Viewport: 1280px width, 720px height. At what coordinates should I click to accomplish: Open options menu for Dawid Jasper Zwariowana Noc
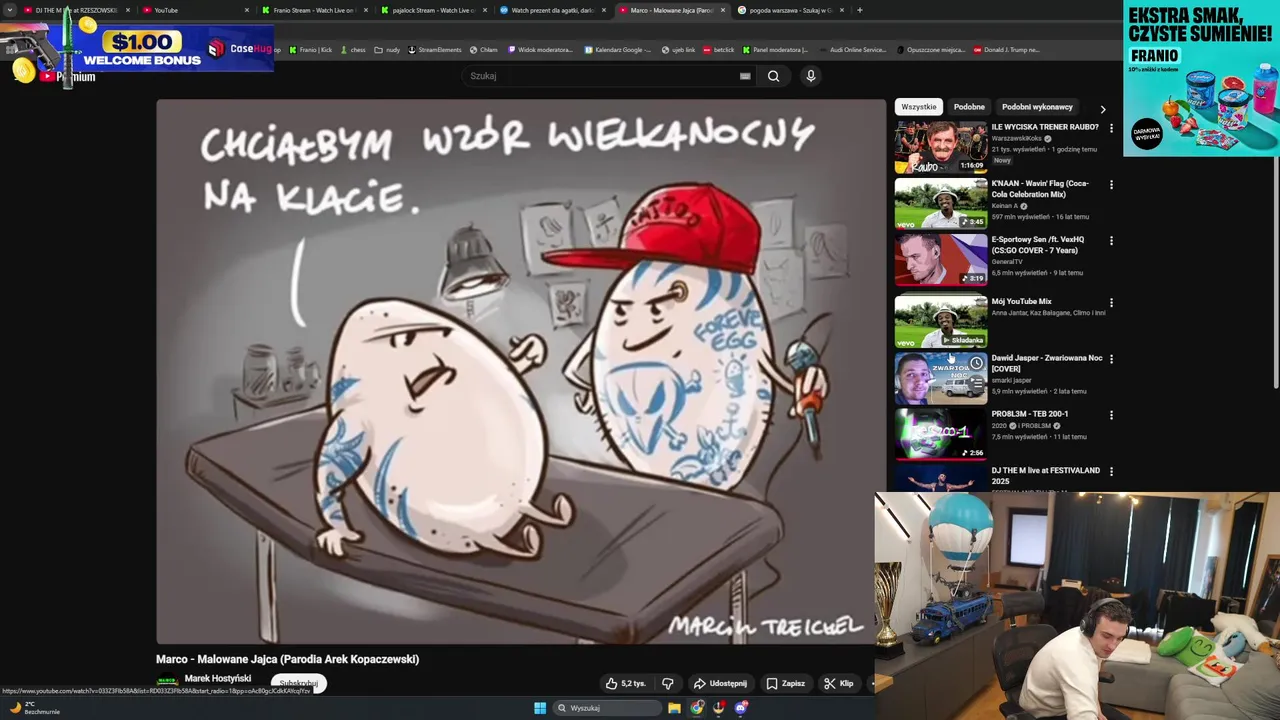click(x=1111, y=359)
